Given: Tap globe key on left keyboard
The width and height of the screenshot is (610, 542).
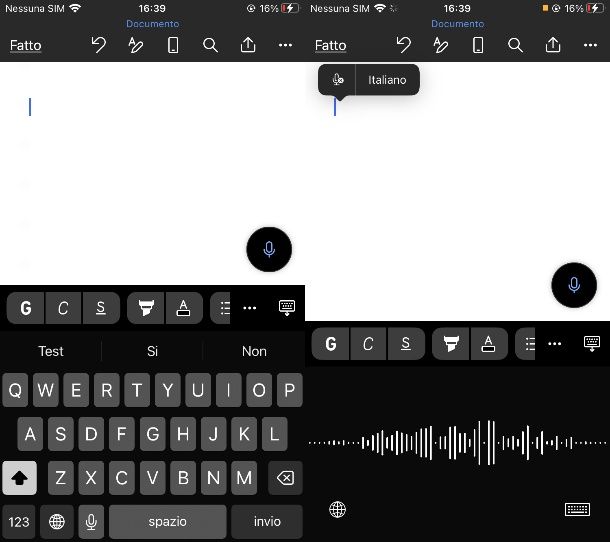Looking at the screenshot, I should point(57,522).
